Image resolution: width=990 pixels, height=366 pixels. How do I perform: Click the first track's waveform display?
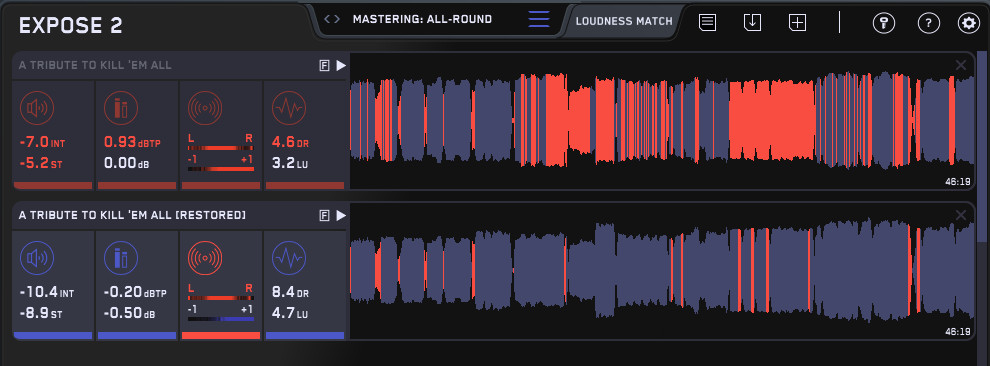662,121
